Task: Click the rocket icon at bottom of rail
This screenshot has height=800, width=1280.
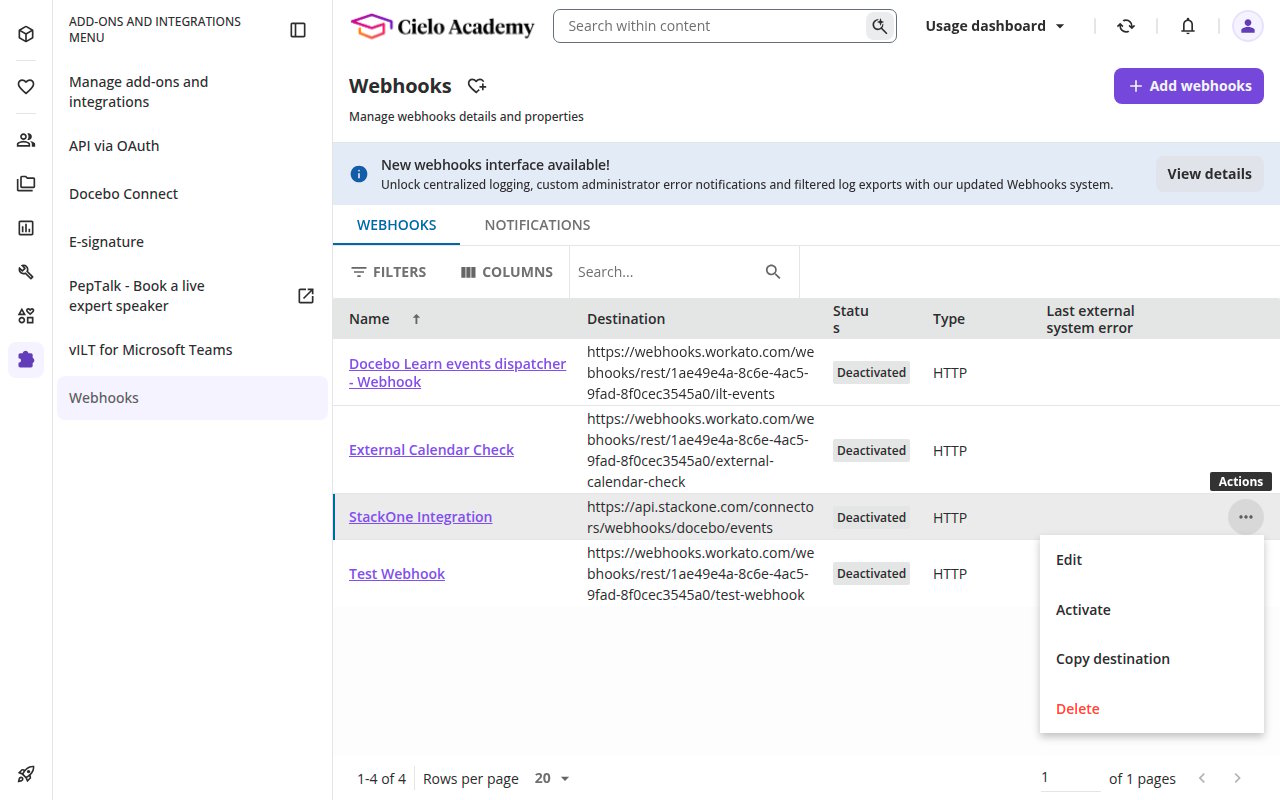Action: pos(26,774)
